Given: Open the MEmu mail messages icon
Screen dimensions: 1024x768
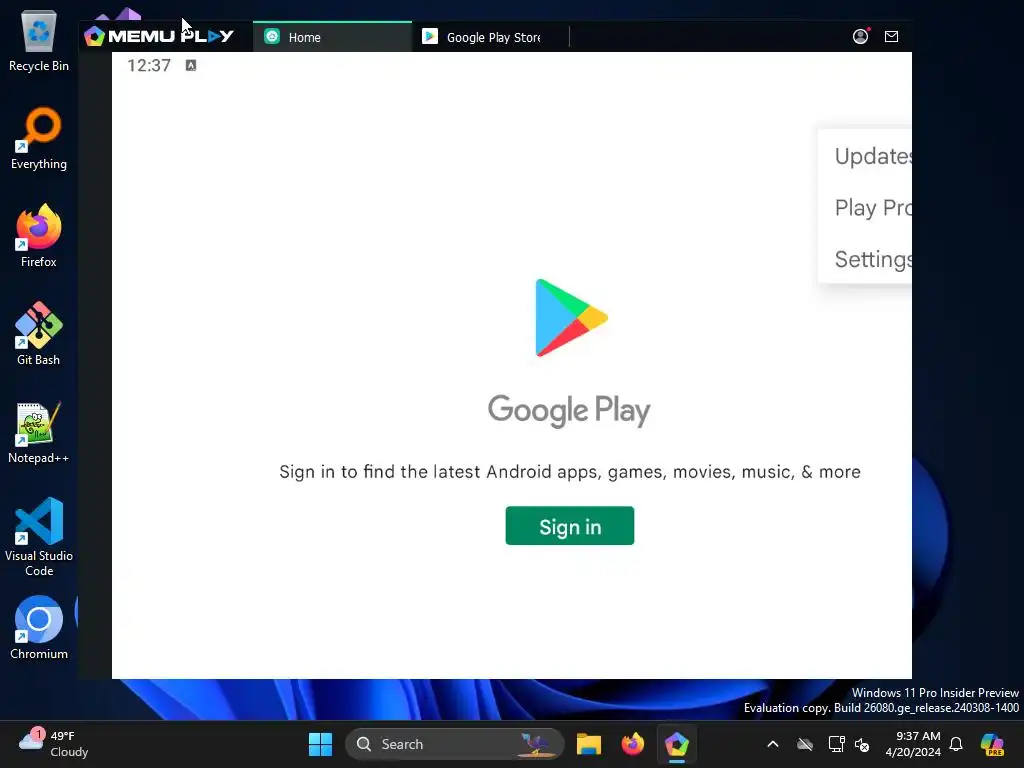Looking at the screenshot, I should tap(891, 37).
